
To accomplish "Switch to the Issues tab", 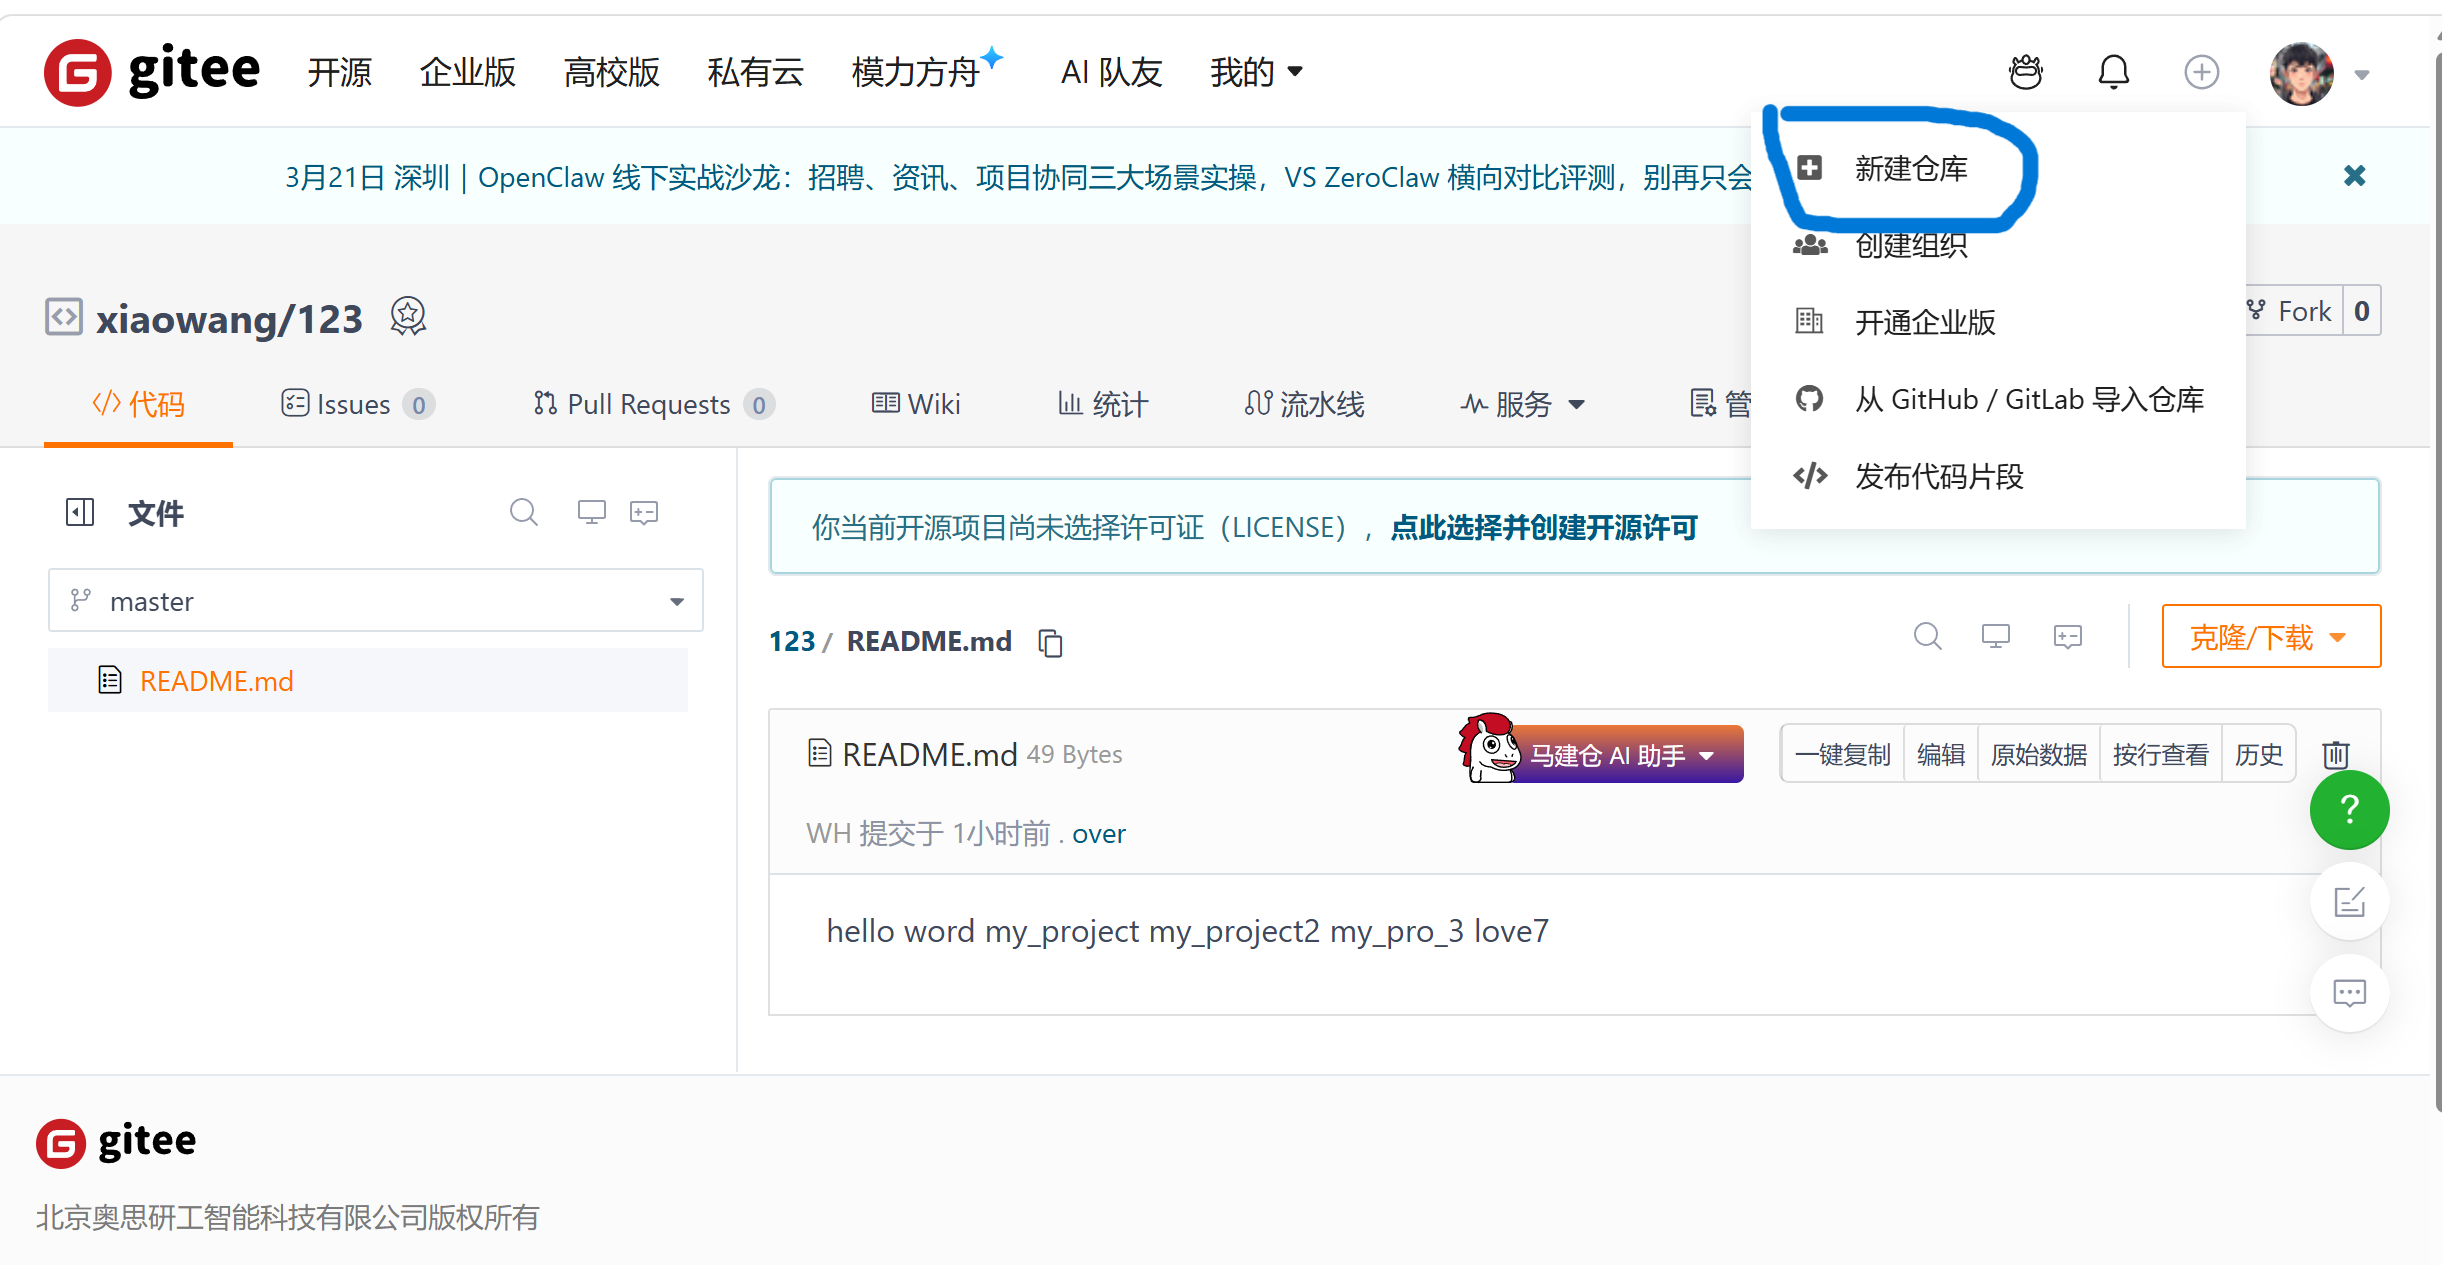I will coord(355,404).
